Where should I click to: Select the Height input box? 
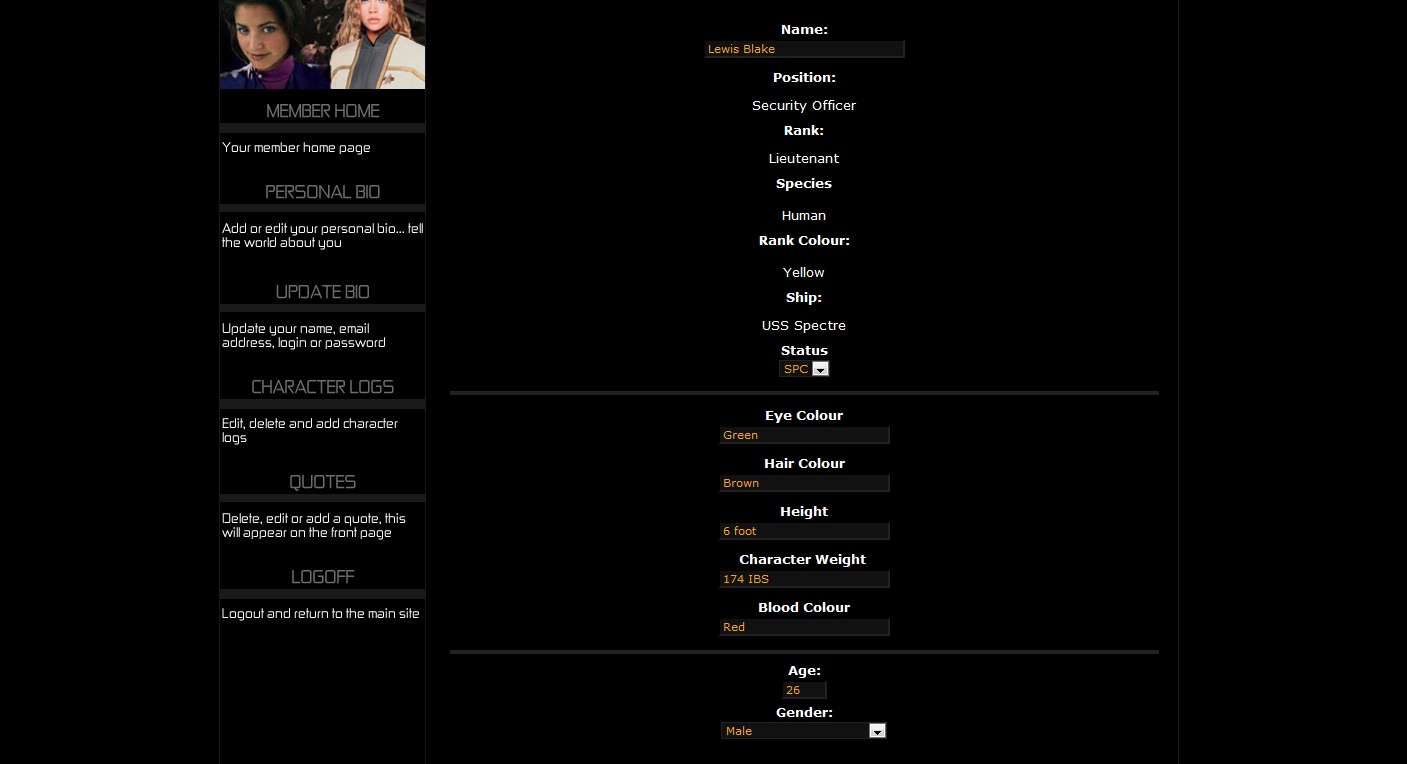(804, 531)
